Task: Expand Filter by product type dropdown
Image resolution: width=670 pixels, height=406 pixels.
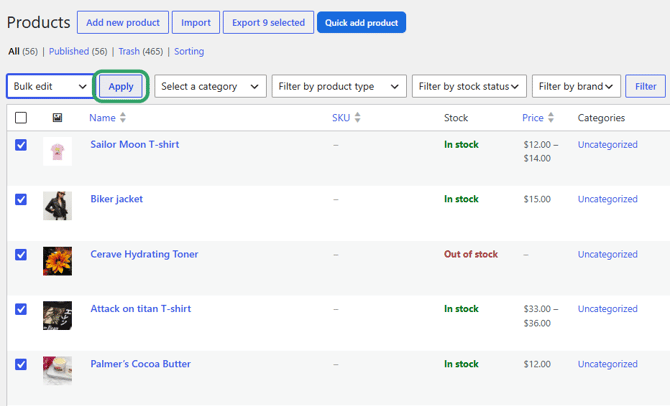Action: pos(339,86)
